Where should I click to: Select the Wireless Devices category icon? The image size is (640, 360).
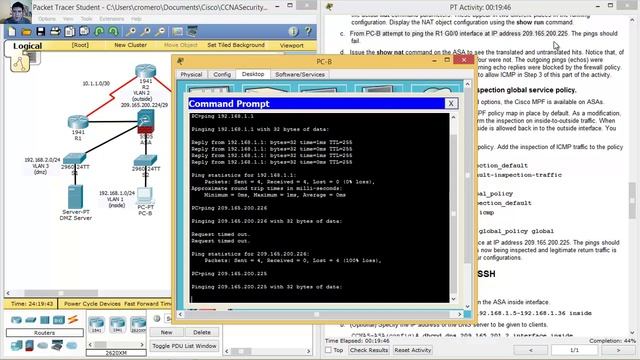tap(59, 320)
